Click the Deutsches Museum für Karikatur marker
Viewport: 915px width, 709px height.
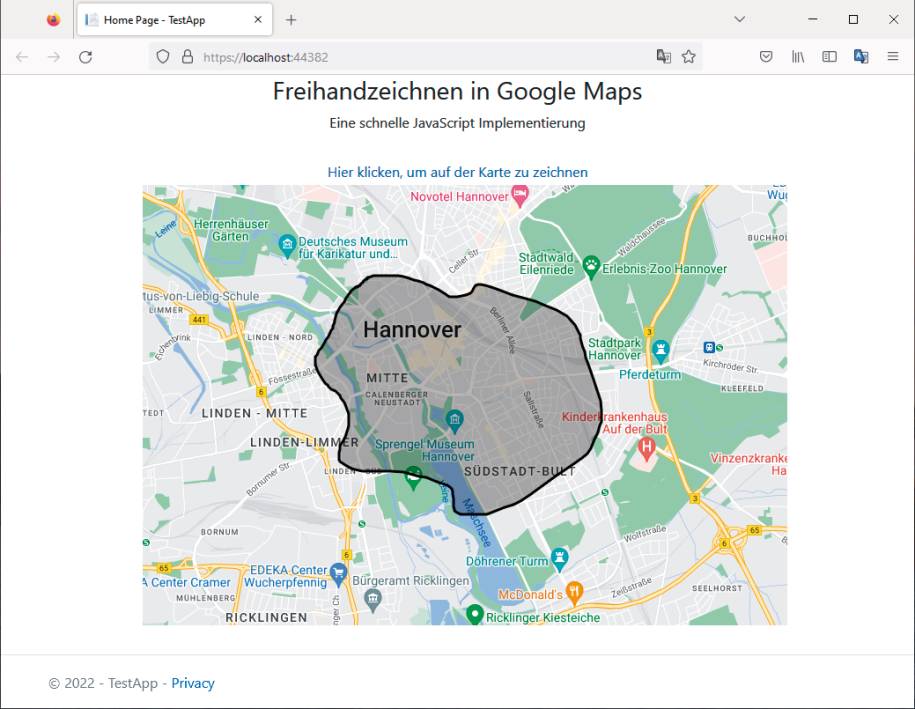pos(287,246)
